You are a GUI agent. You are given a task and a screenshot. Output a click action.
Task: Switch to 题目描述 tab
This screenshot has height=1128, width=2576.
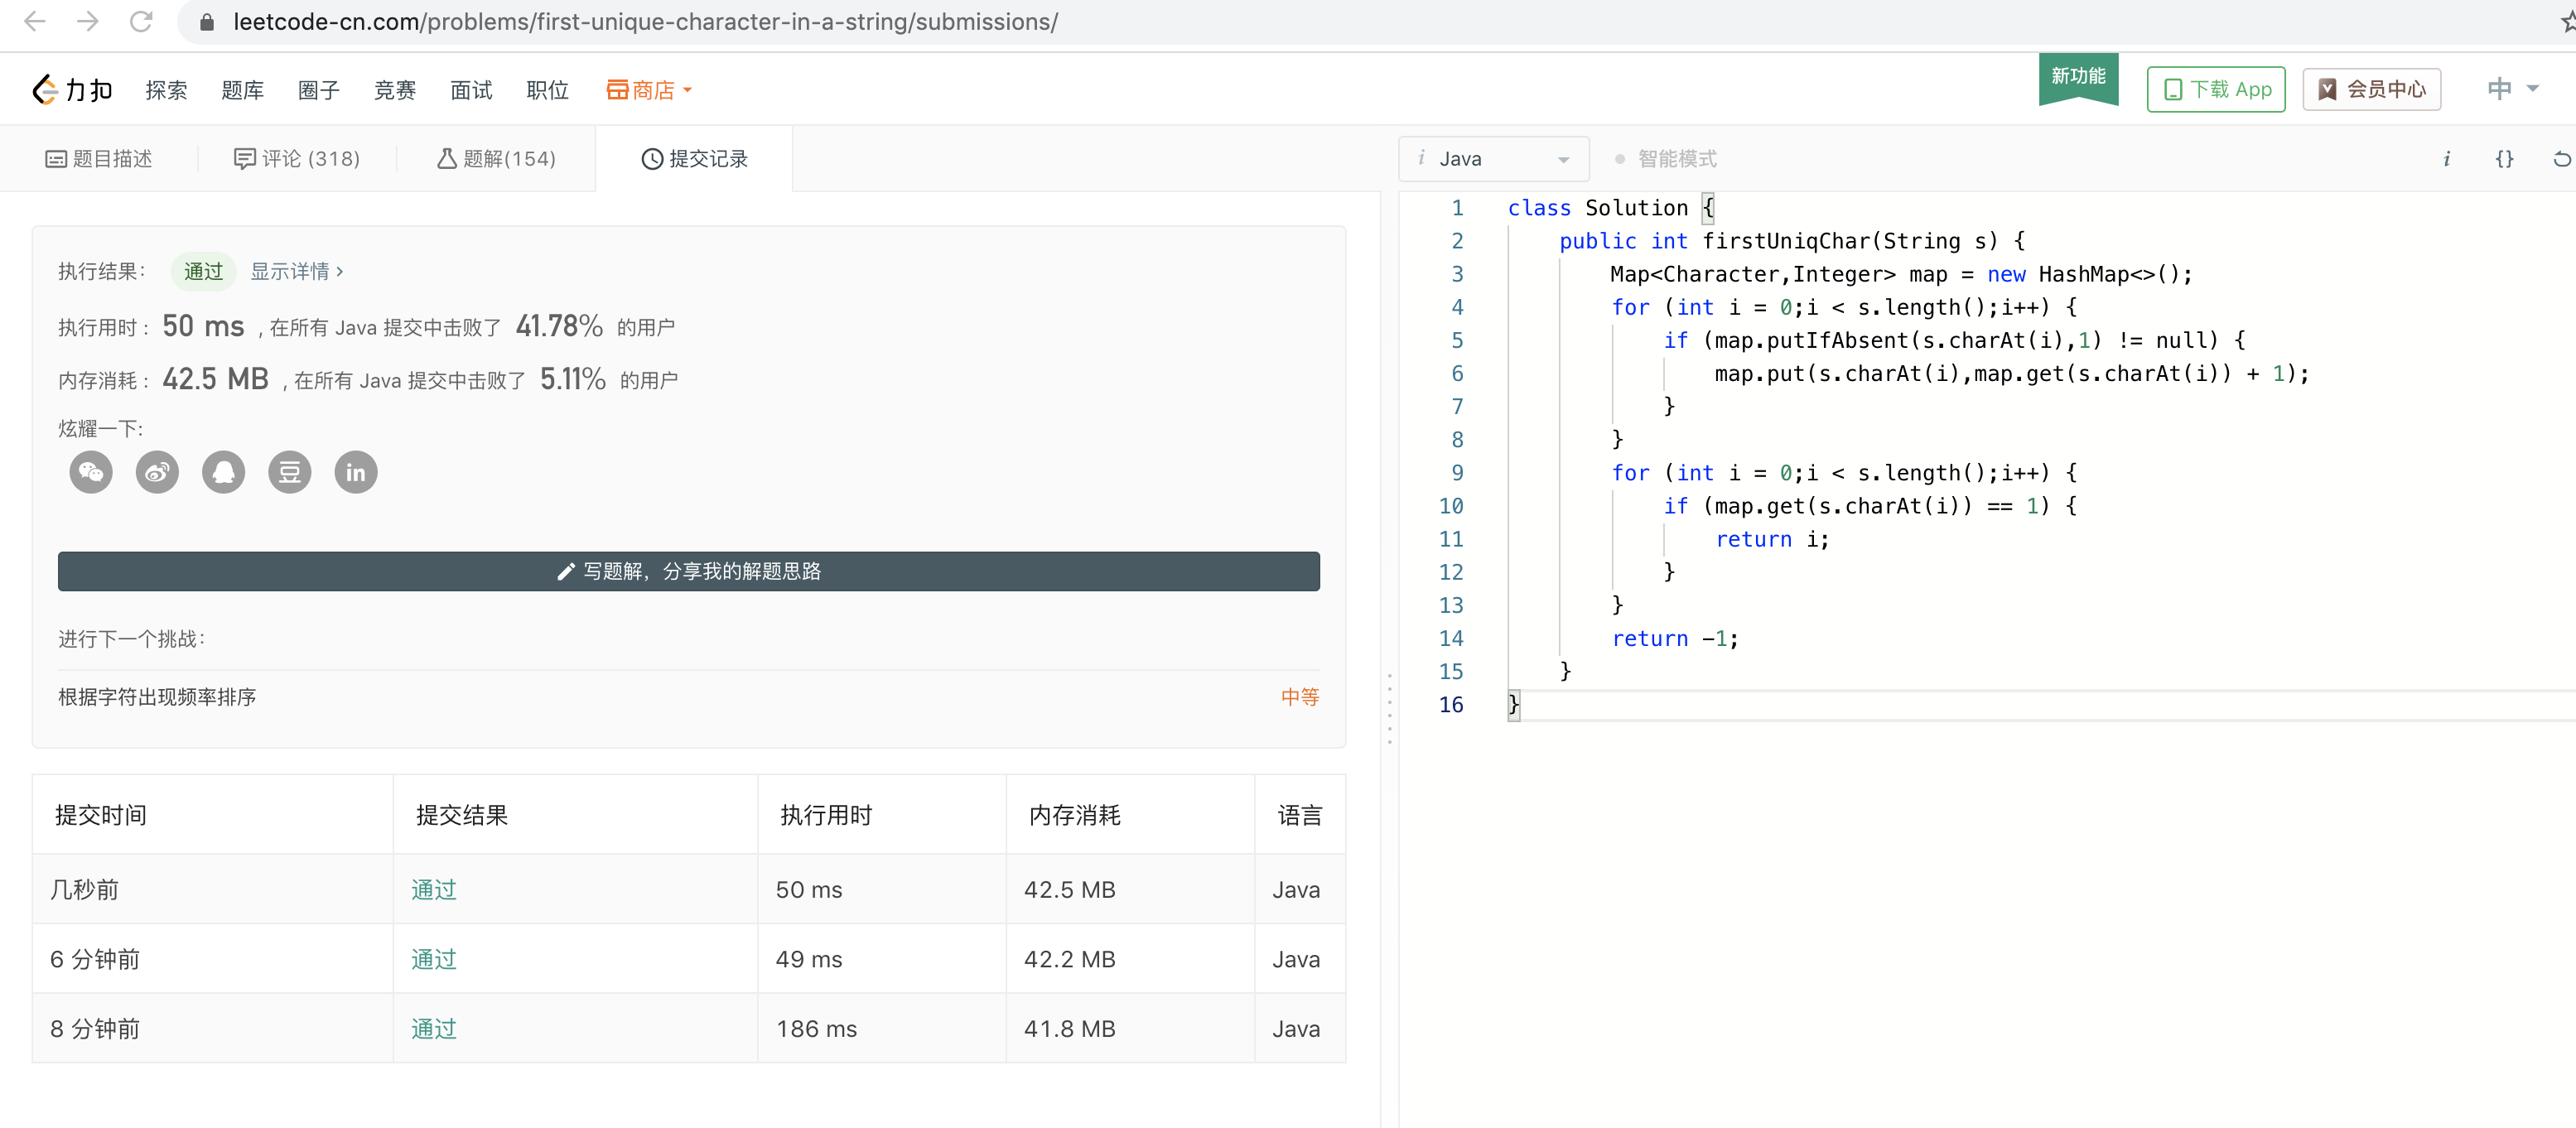(x=99, y=159)
